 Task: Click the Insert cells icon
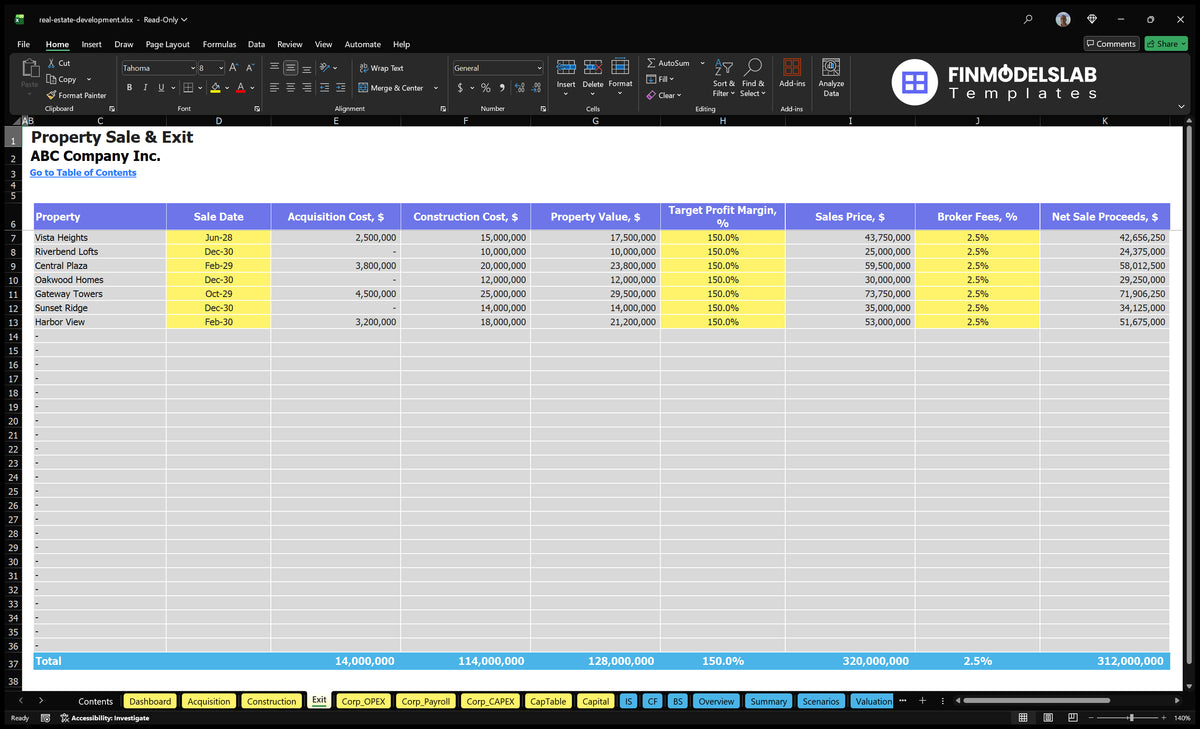[566, 67]
